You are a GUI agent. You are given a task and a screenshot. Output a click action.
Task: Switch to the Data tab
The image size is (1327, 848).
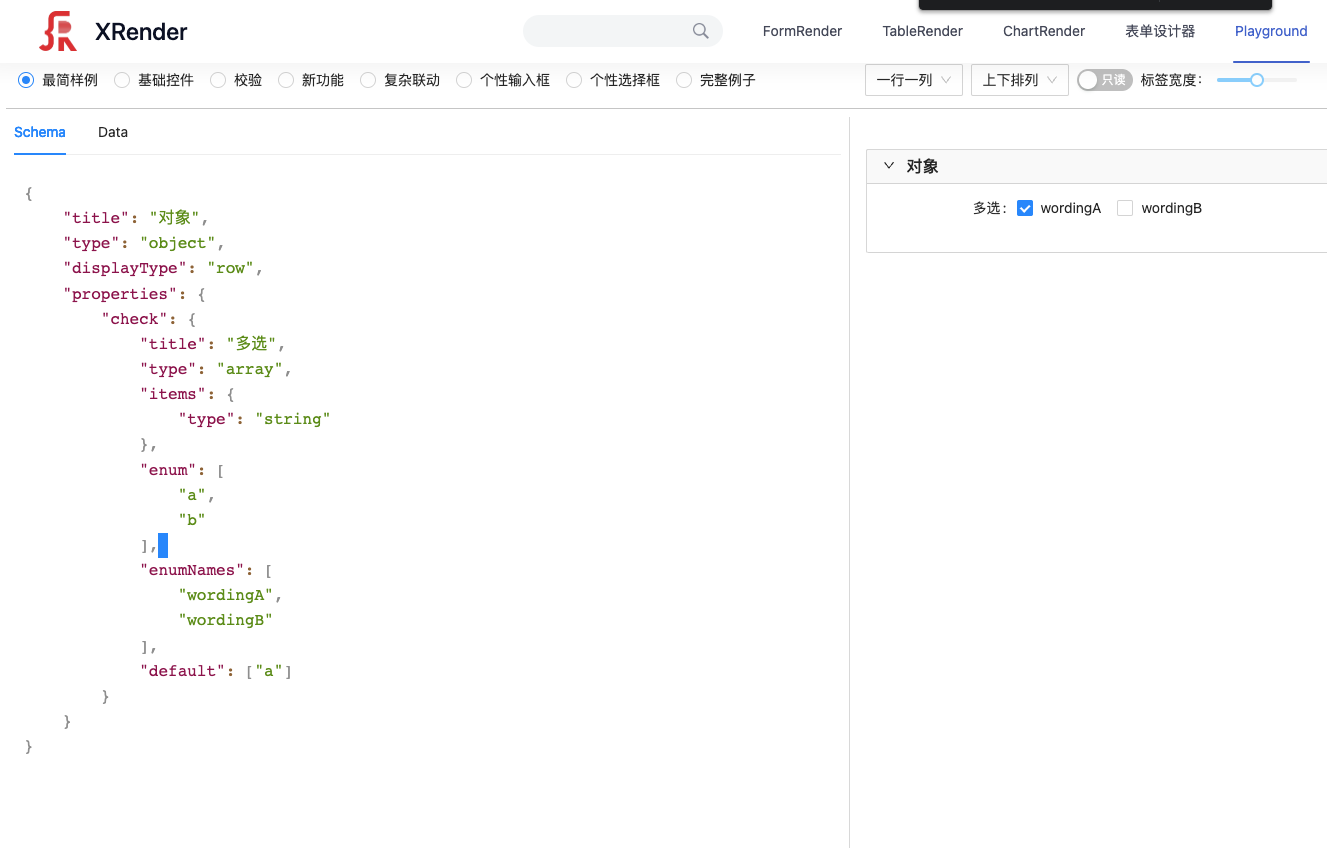click(x=112, y=132)
